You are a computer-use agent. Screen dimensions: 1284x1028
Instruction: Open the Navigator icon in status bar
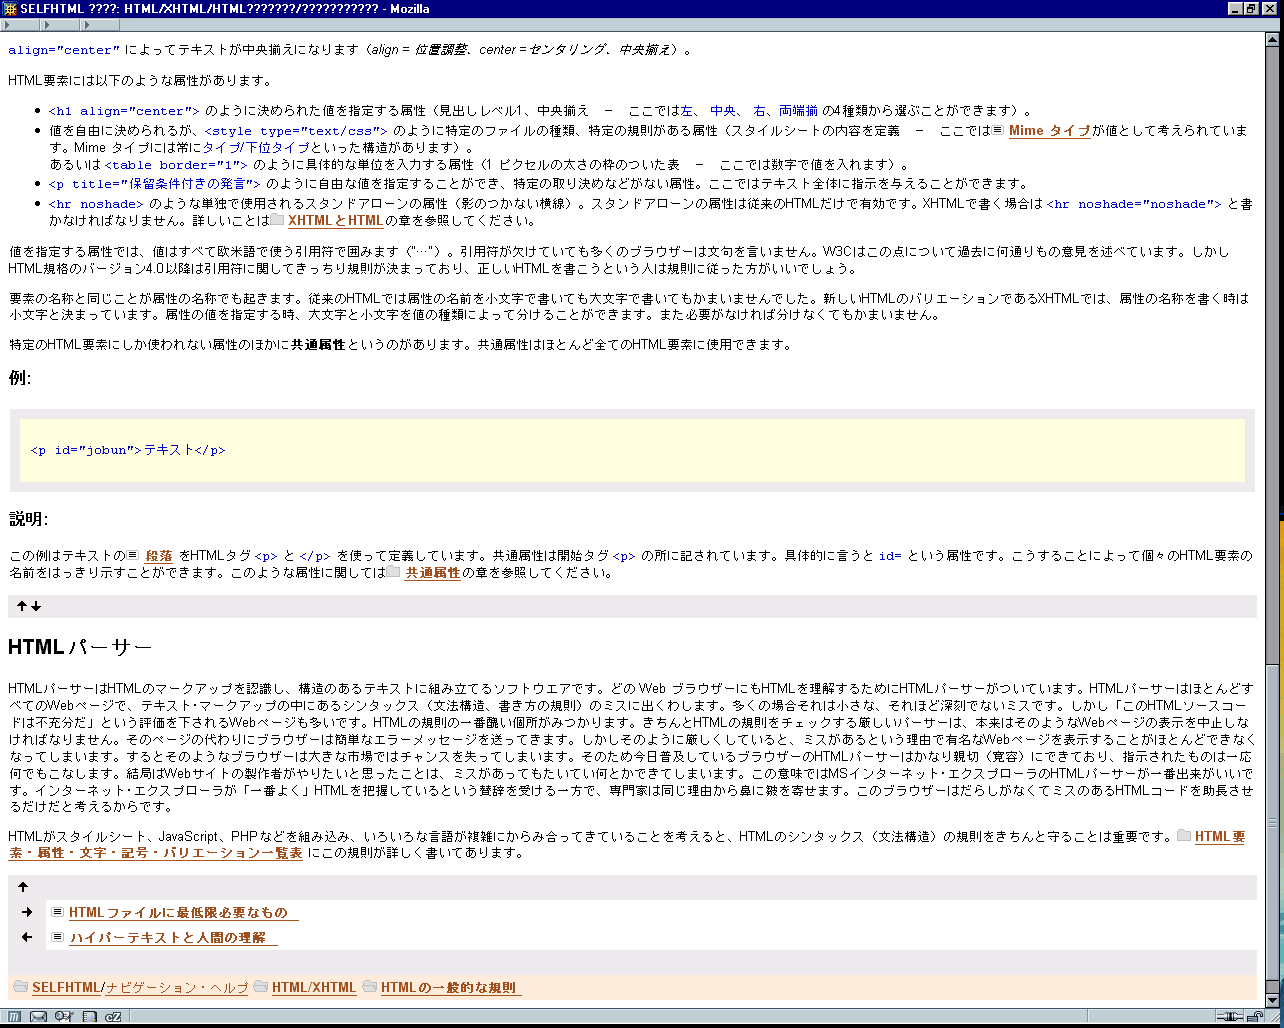15,1017
